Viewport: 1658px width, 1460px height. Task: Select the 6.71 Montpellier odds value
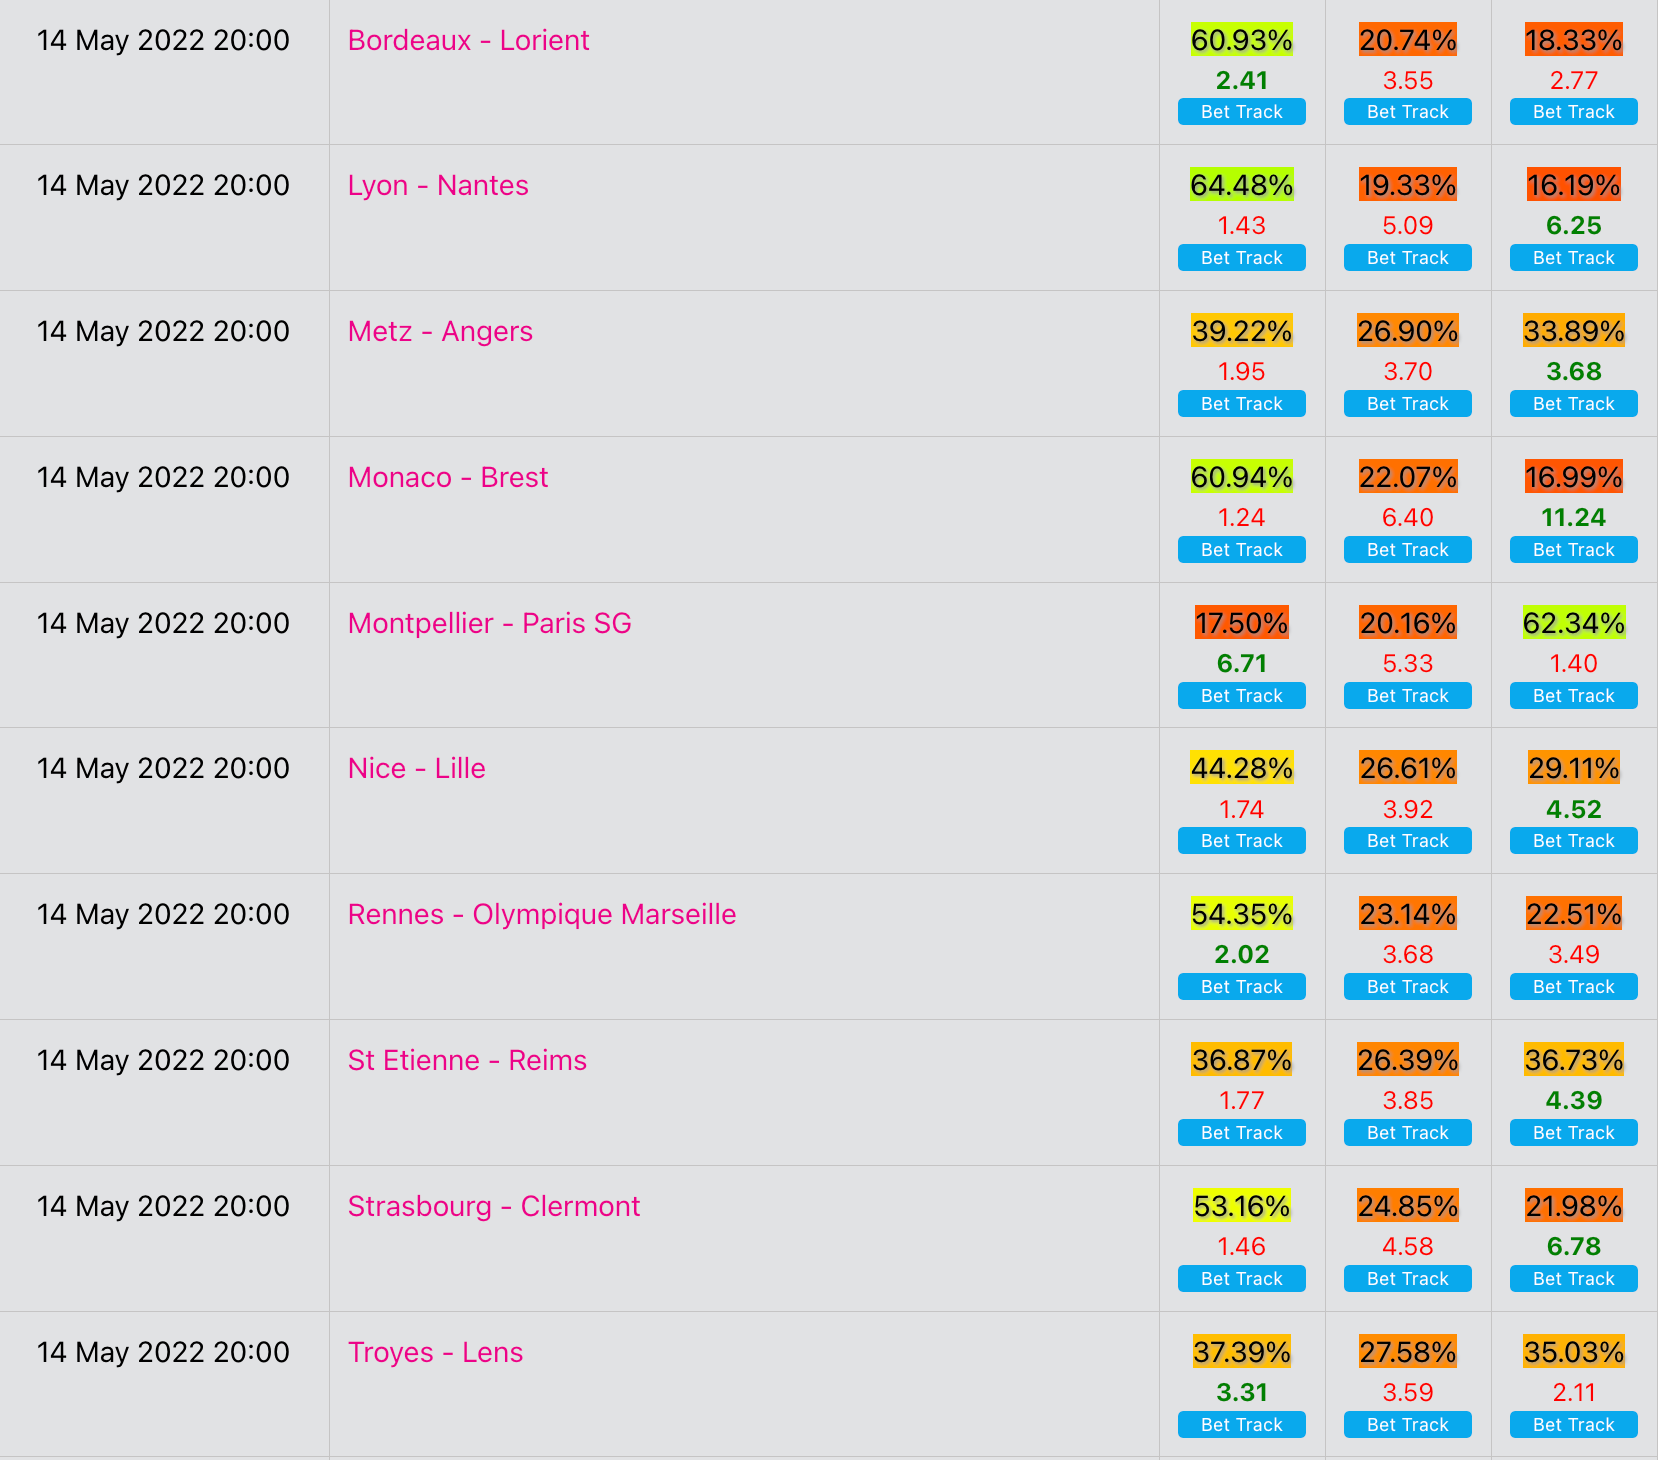click(1242, 663)
